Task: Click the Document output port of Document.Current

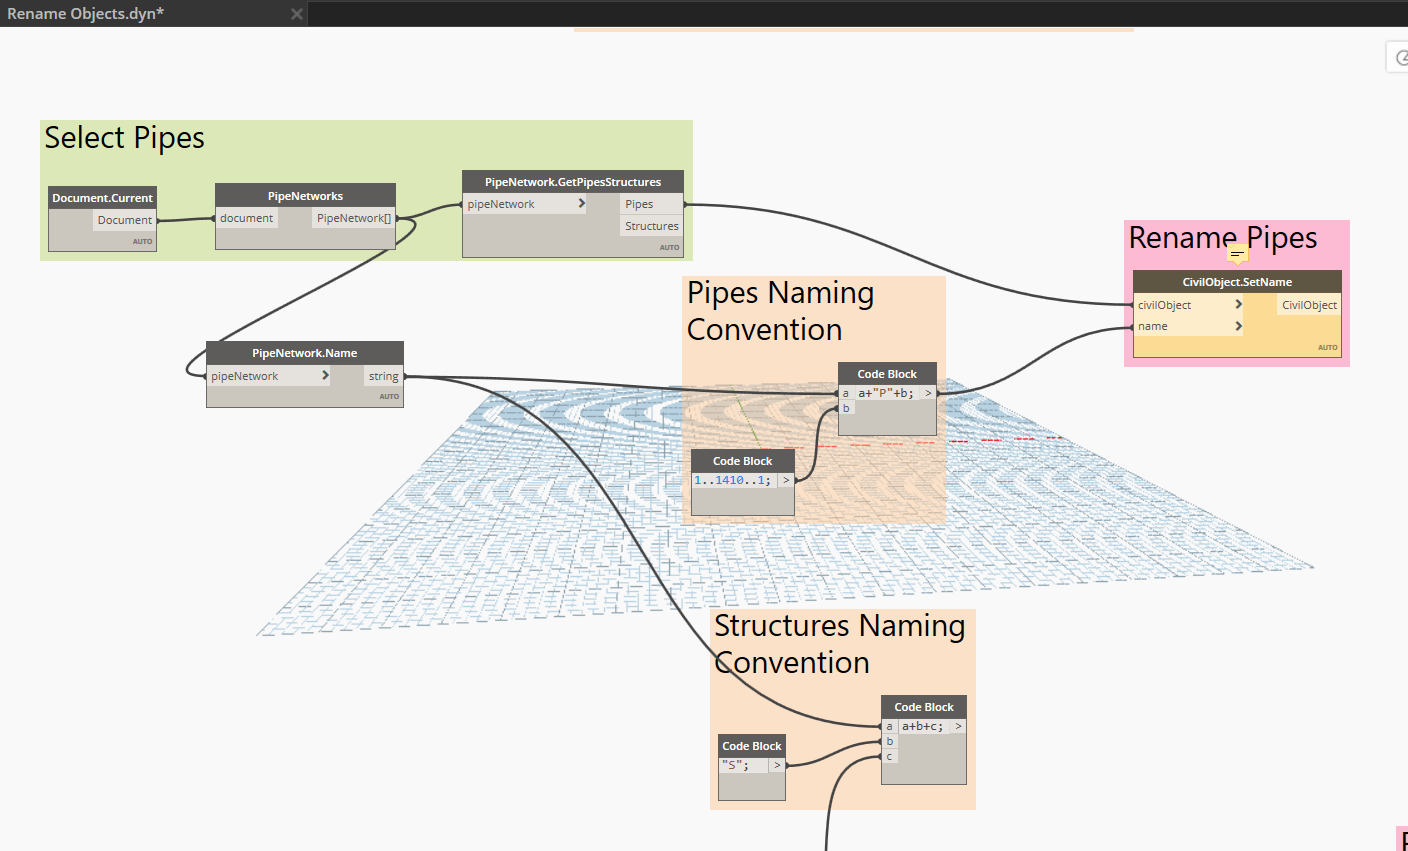Action: click(x=125, y=220)
